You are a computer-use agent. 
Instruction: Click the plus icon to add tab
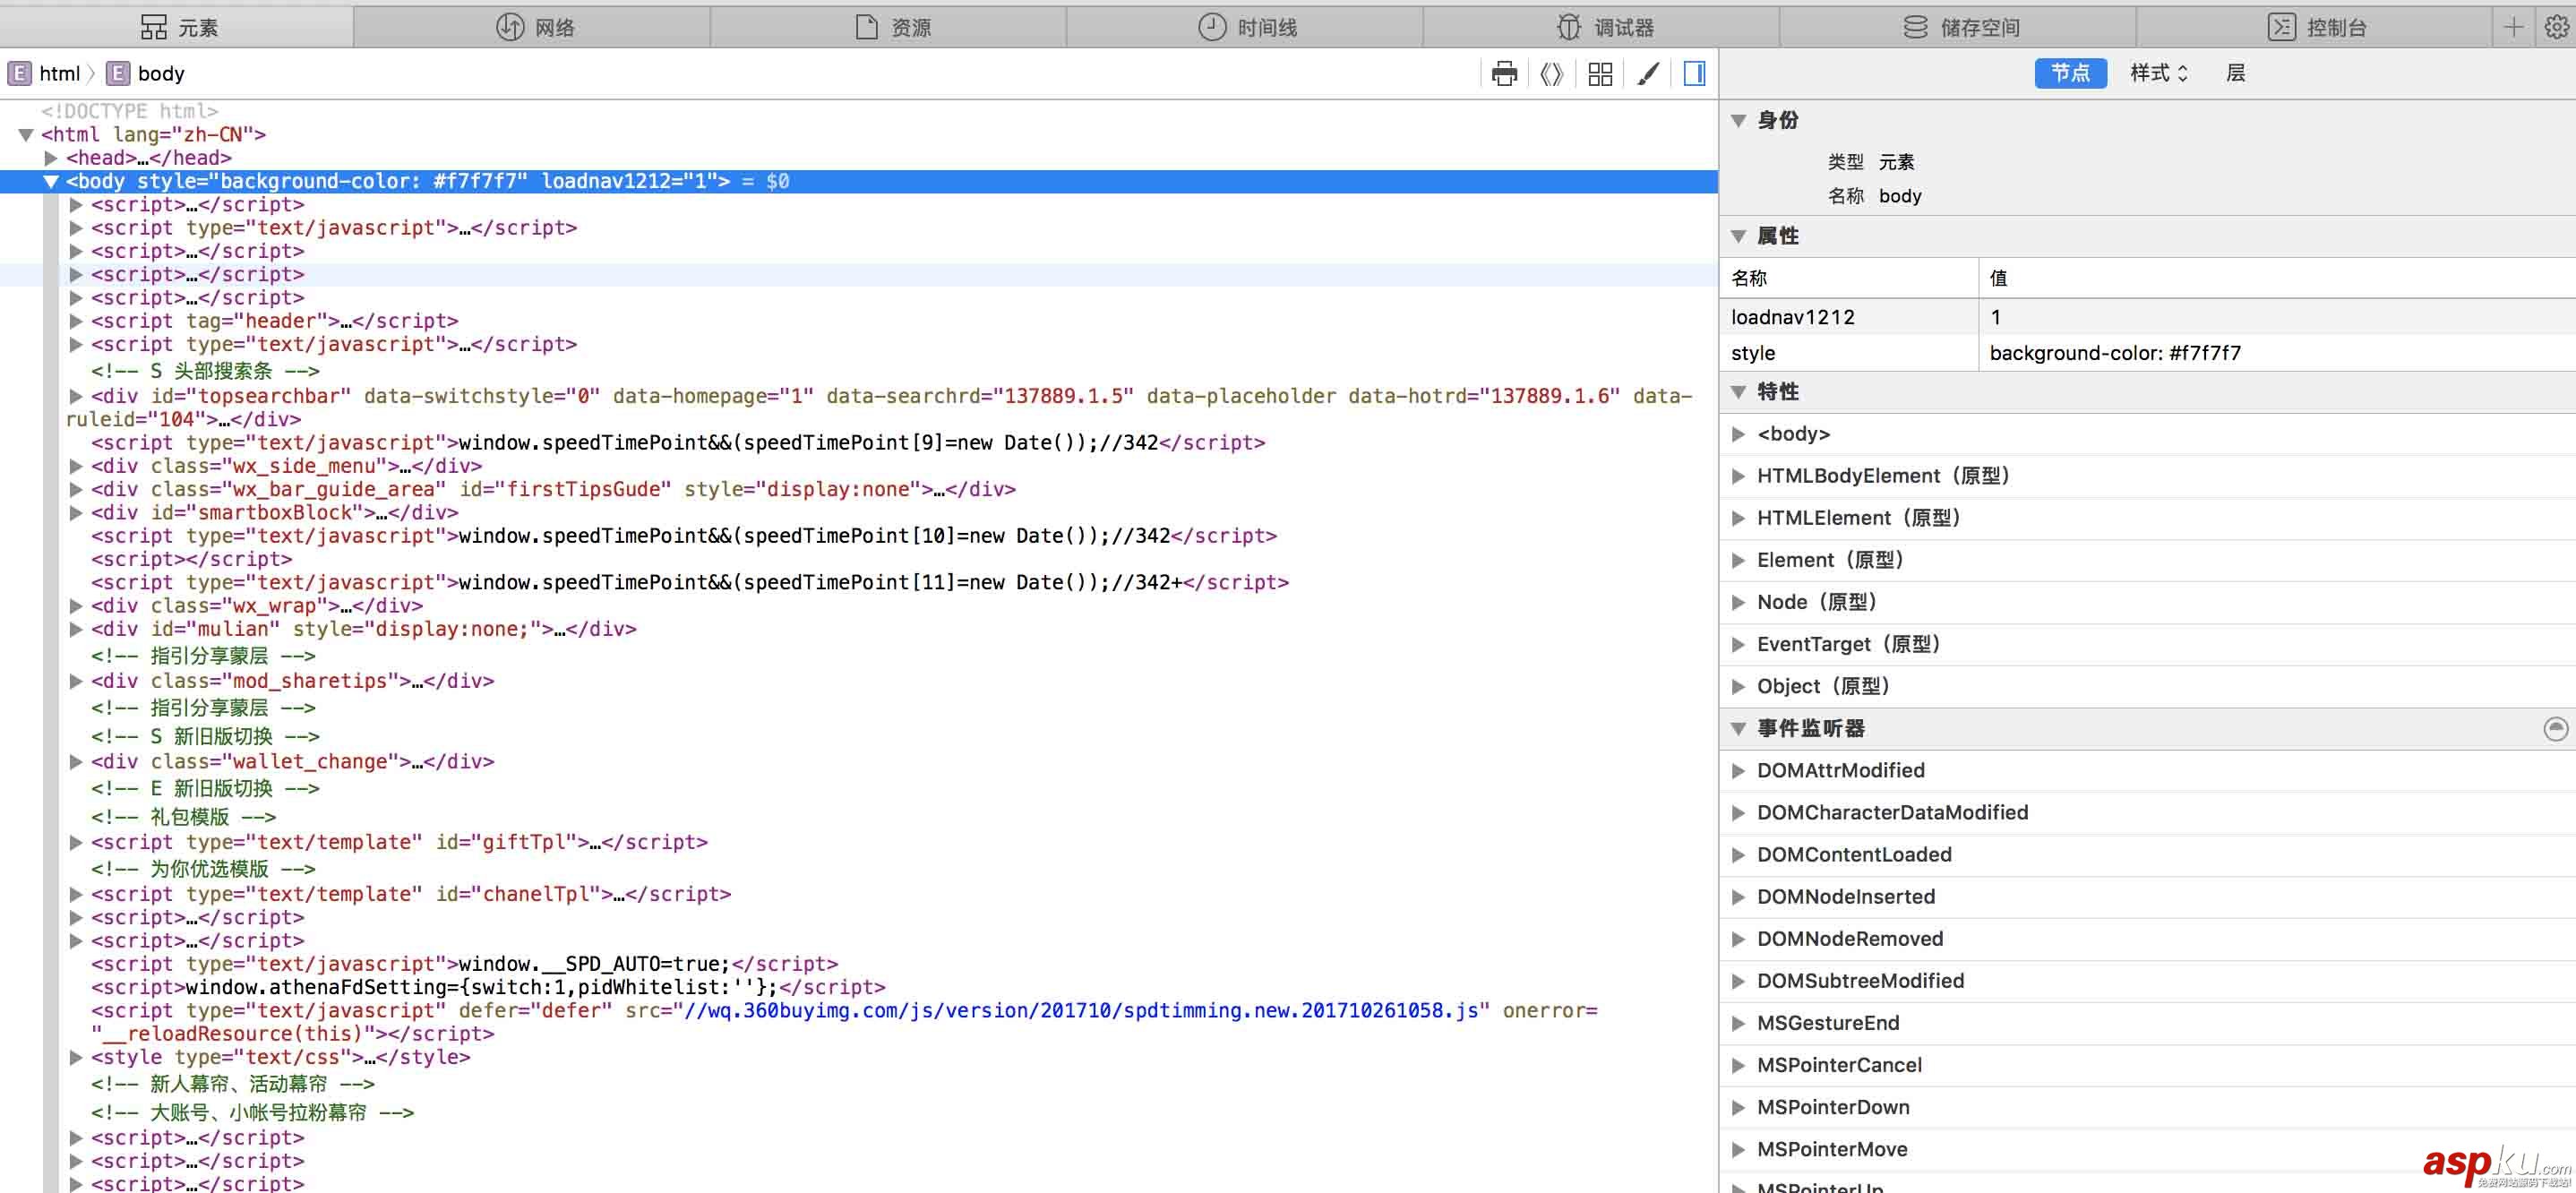click(x=2513, y=27)
